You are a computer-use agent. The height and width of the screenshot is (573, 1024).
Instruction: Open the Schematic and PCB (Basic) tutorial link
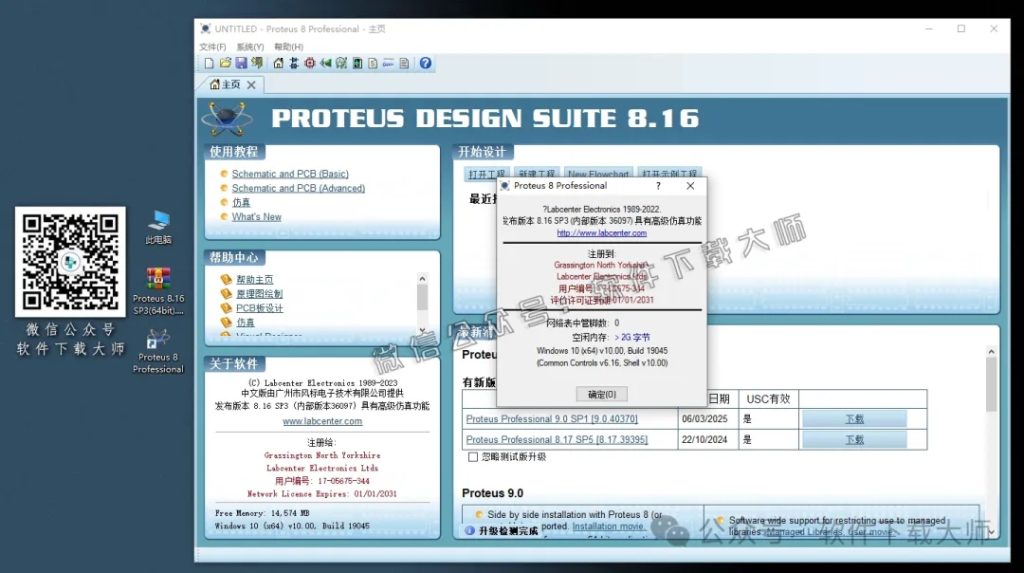(x=290, y=174)
